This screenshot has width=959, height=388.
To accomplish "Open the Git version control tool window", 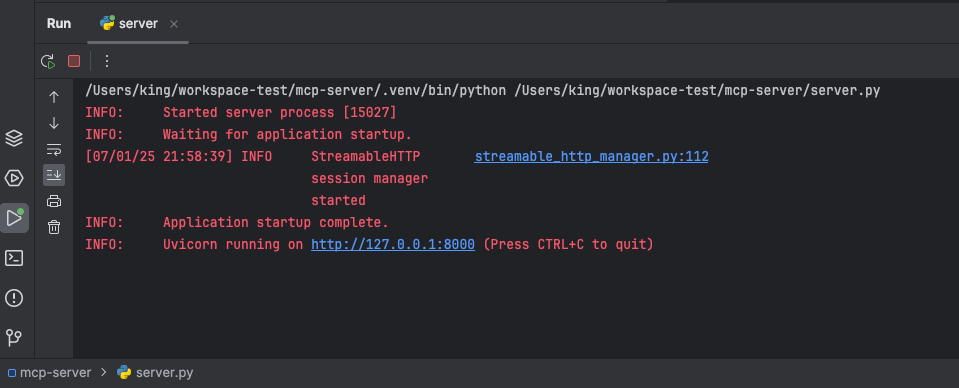I will tap(14, 337).
